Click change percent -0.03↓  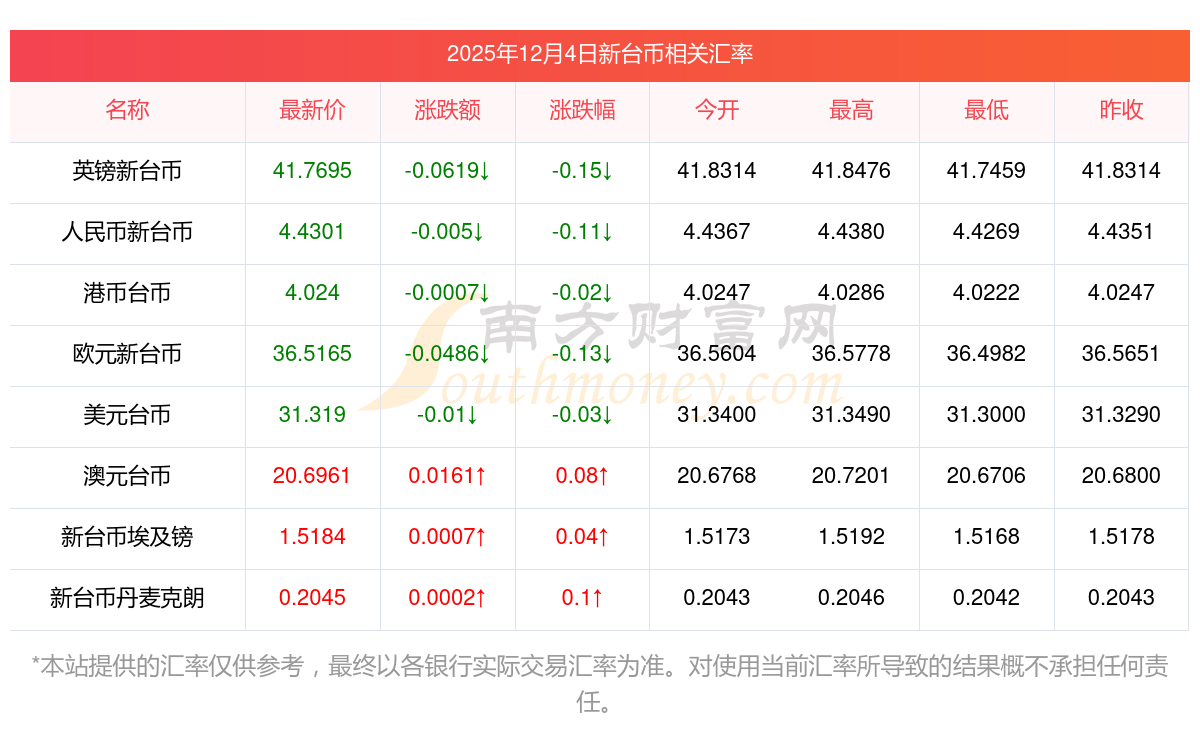[x=582, y=415]
